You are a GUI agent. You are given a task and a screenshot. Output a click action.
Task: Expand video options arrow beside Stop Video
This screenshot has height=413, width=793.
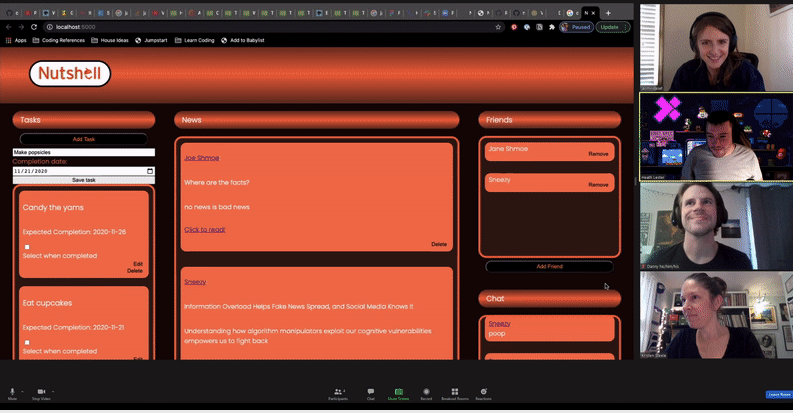point(53,391)
